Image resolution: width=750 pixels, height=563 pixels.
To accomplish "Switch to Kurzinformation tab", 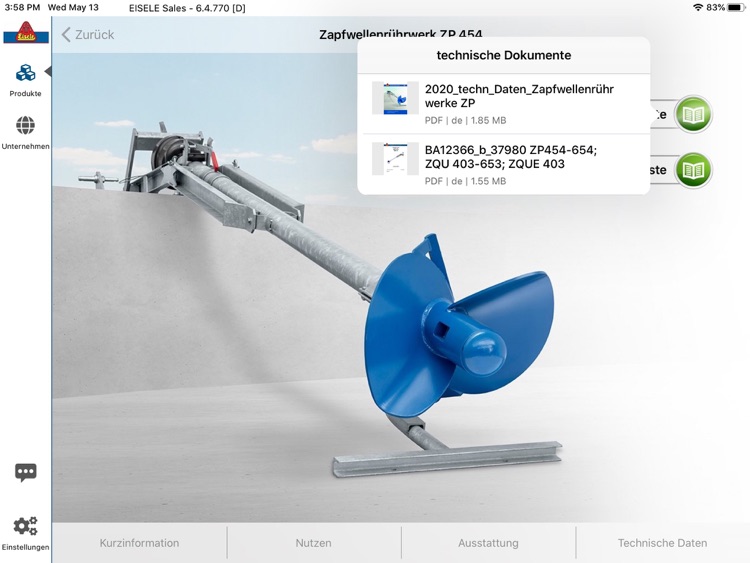I will [x=139, y=543].
